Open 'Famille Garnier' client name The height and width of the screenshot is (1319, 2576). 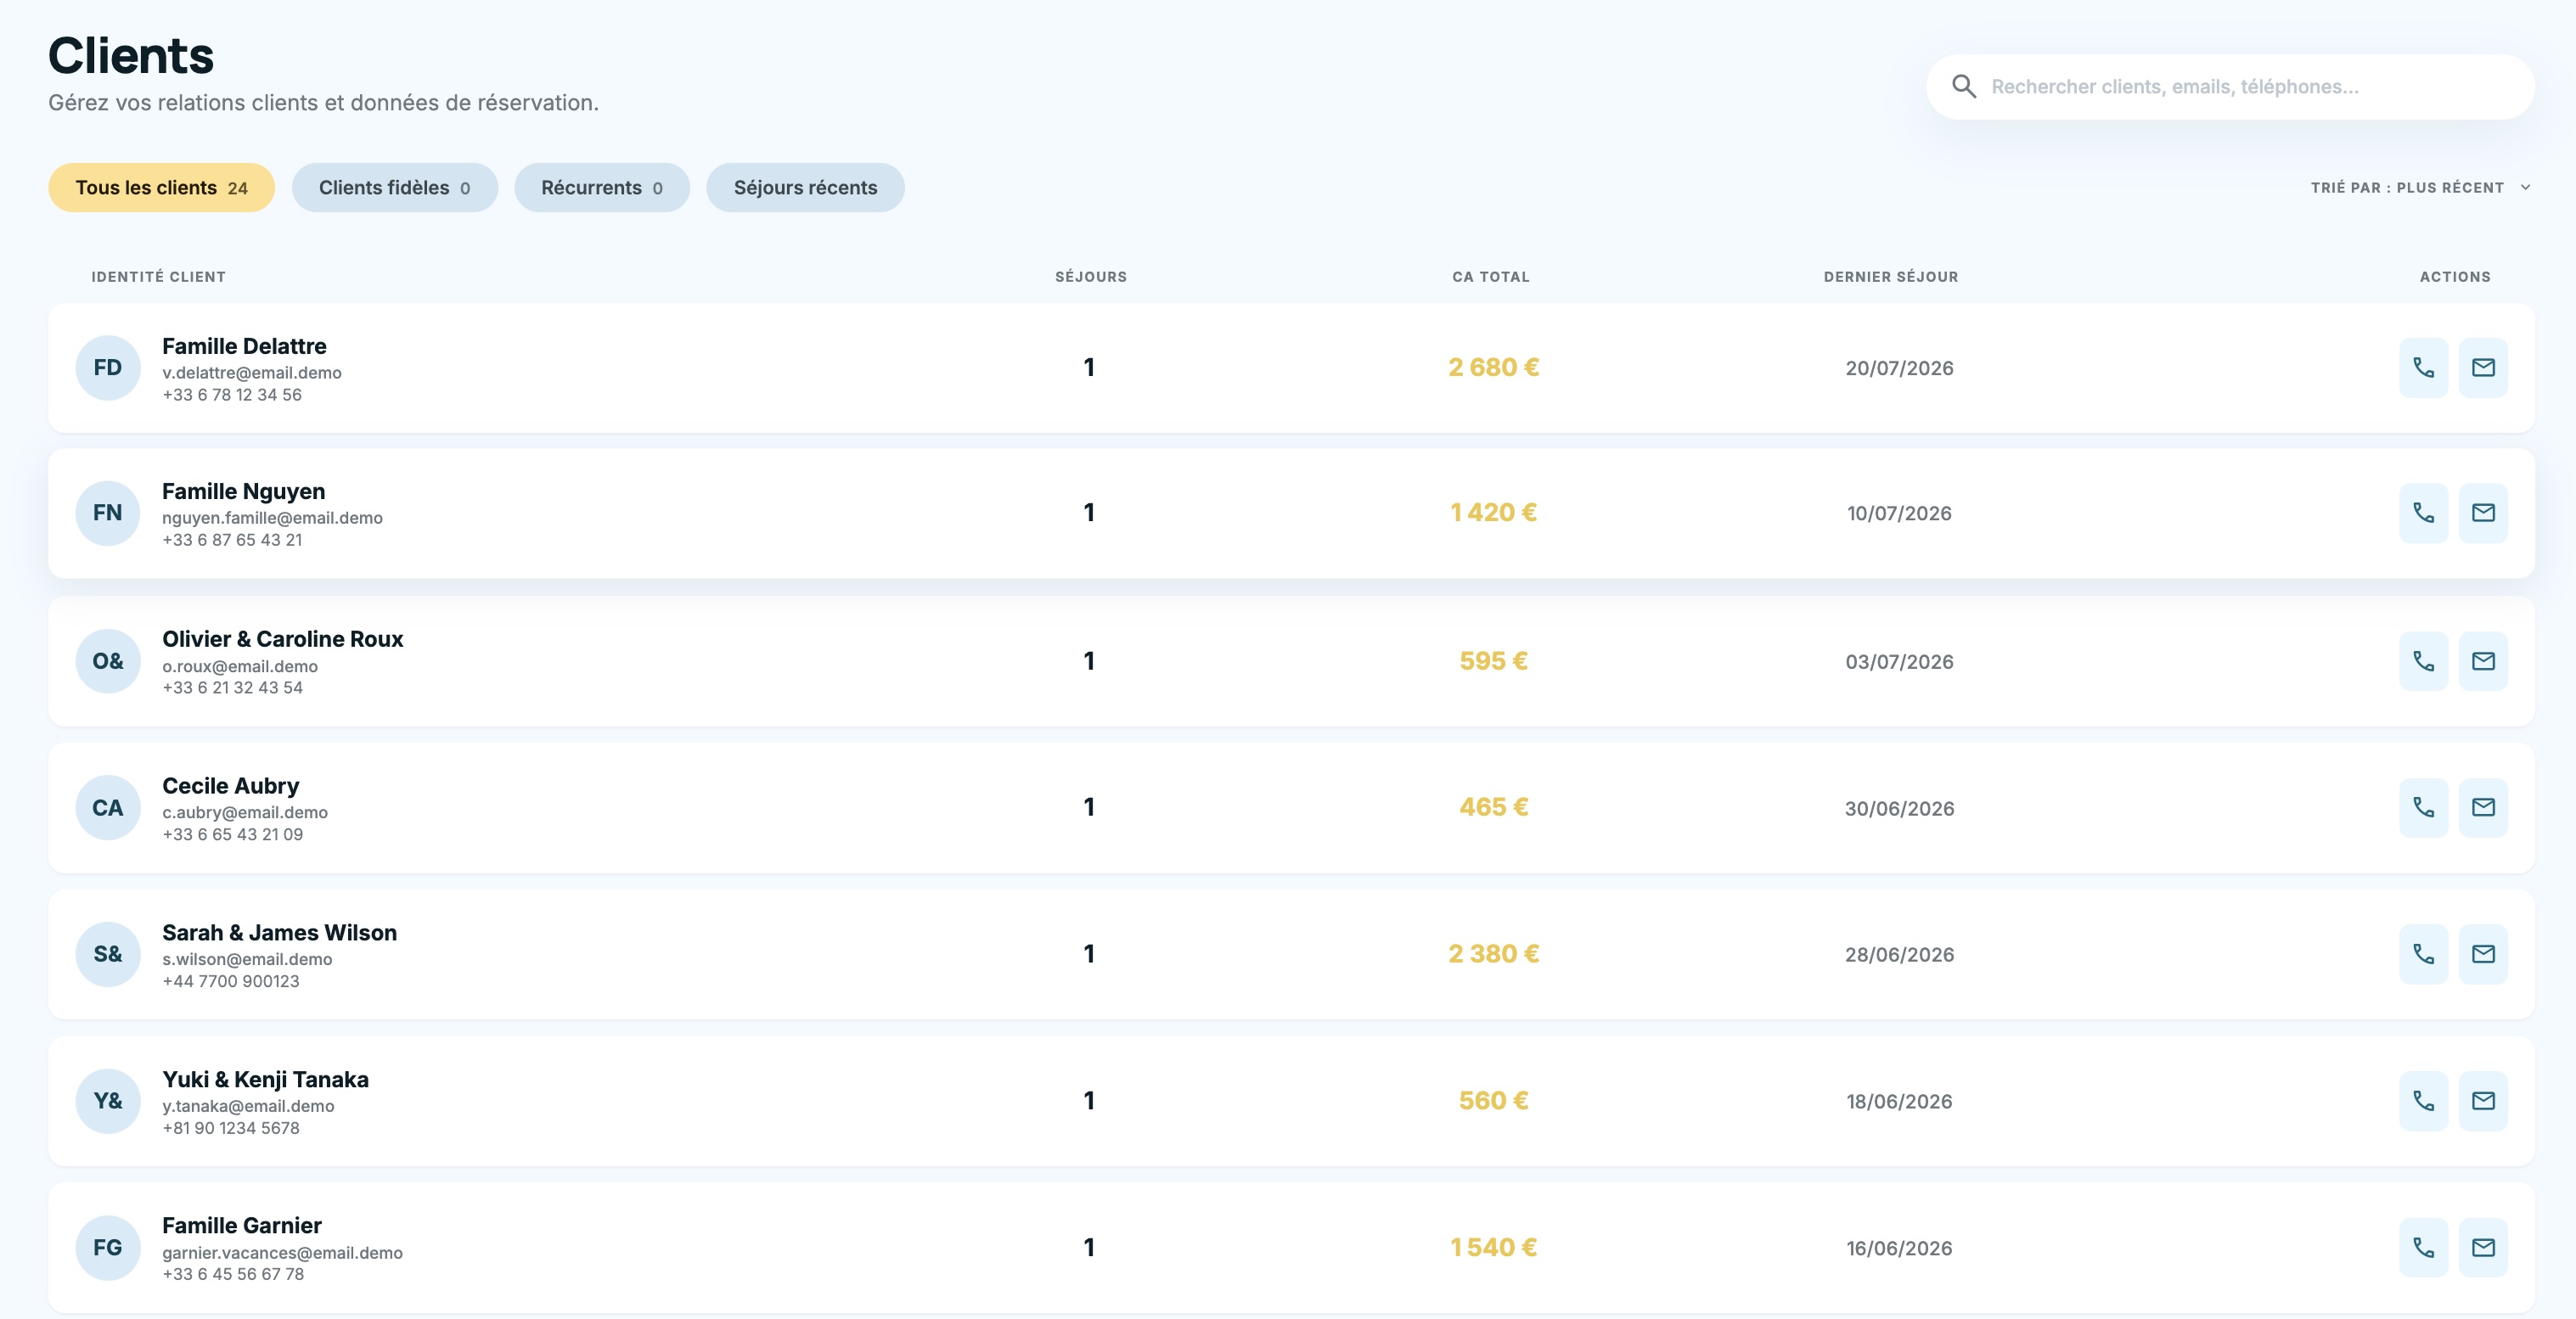(241, 1226)
